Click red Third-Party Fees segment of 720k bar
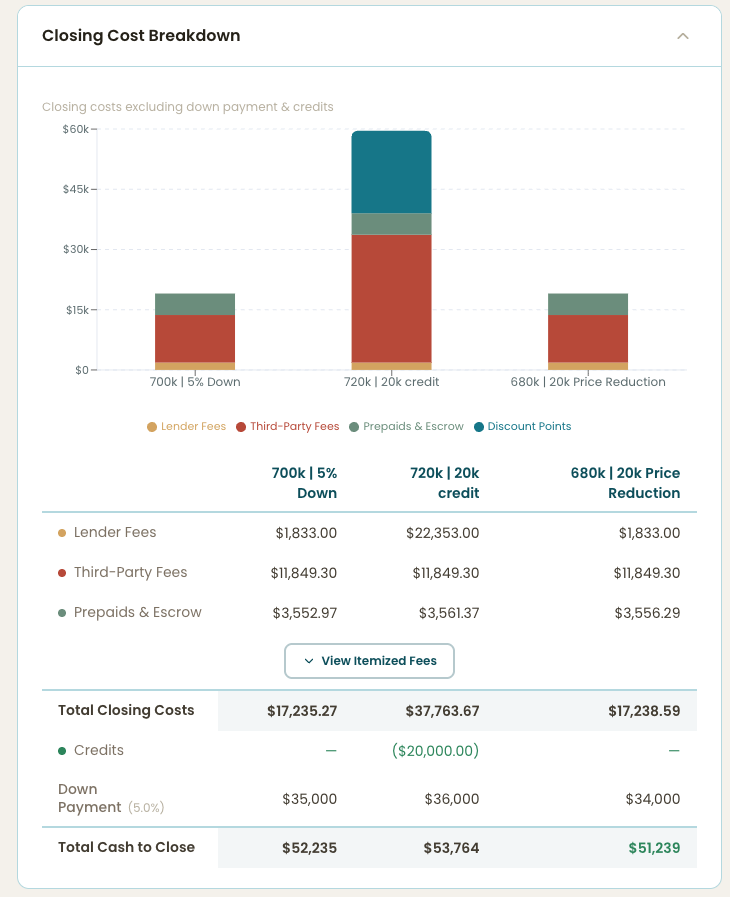Image resolution: width=730 pixels, height=897 pixels. point(391,299)
